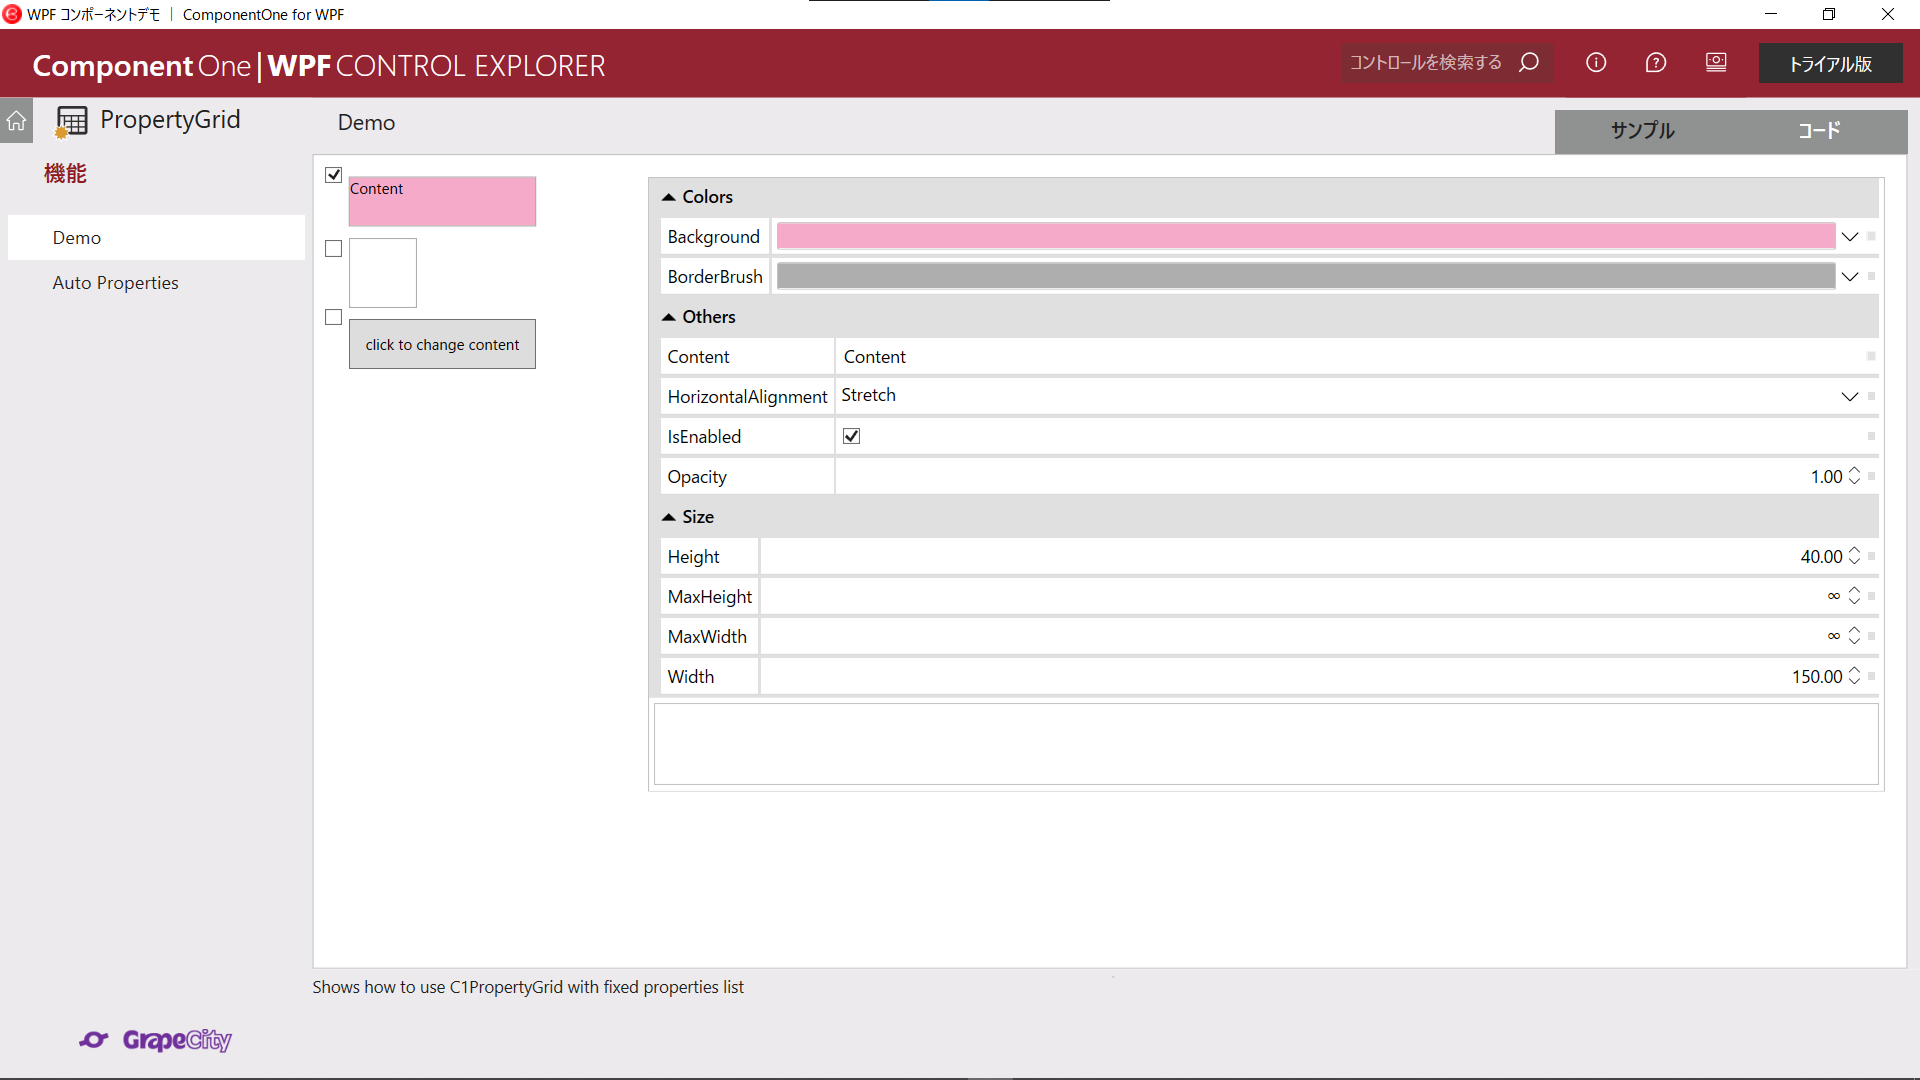The height and width of the screenshot is (1080, 1920).
Task: Click the MaxWidth property label
Action: (707, 637)
